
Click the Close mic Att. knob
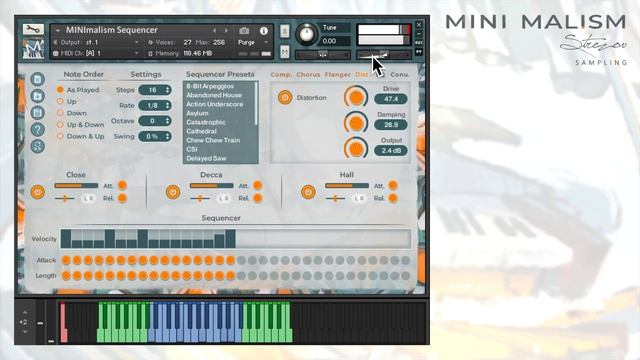[122, 185]
